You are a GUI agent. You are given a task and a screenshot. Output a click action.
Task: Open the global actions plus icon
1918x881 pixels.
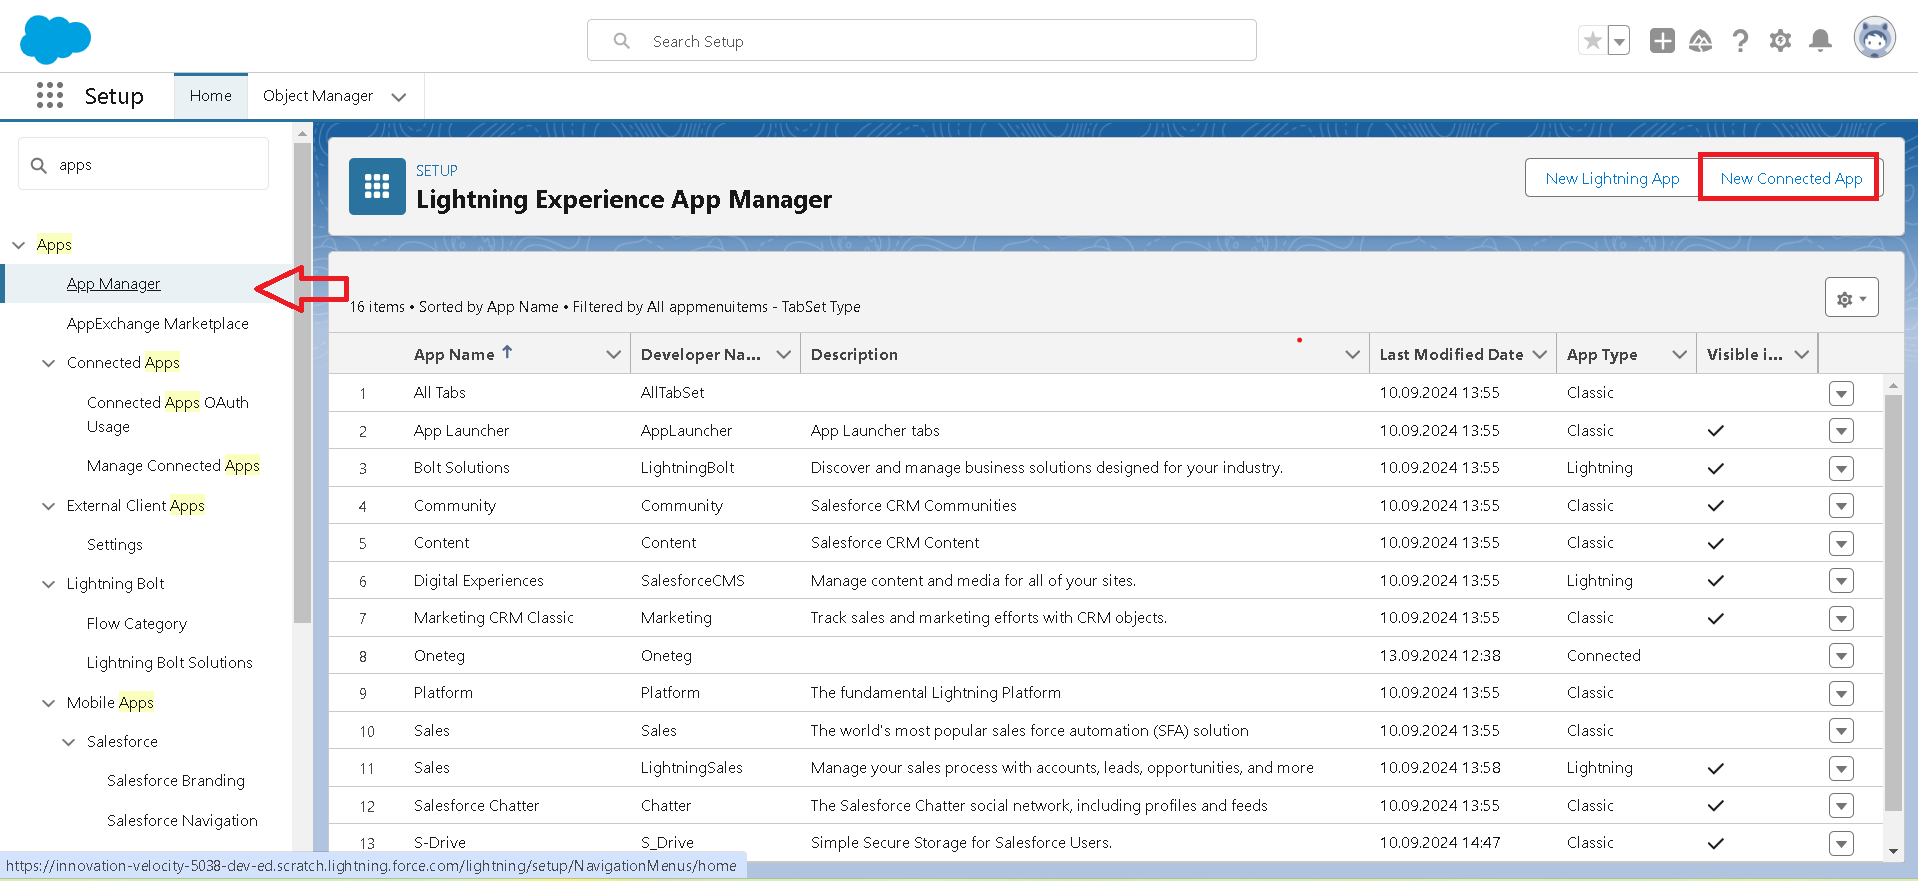pyautogui.click(x=1662, y=41)
